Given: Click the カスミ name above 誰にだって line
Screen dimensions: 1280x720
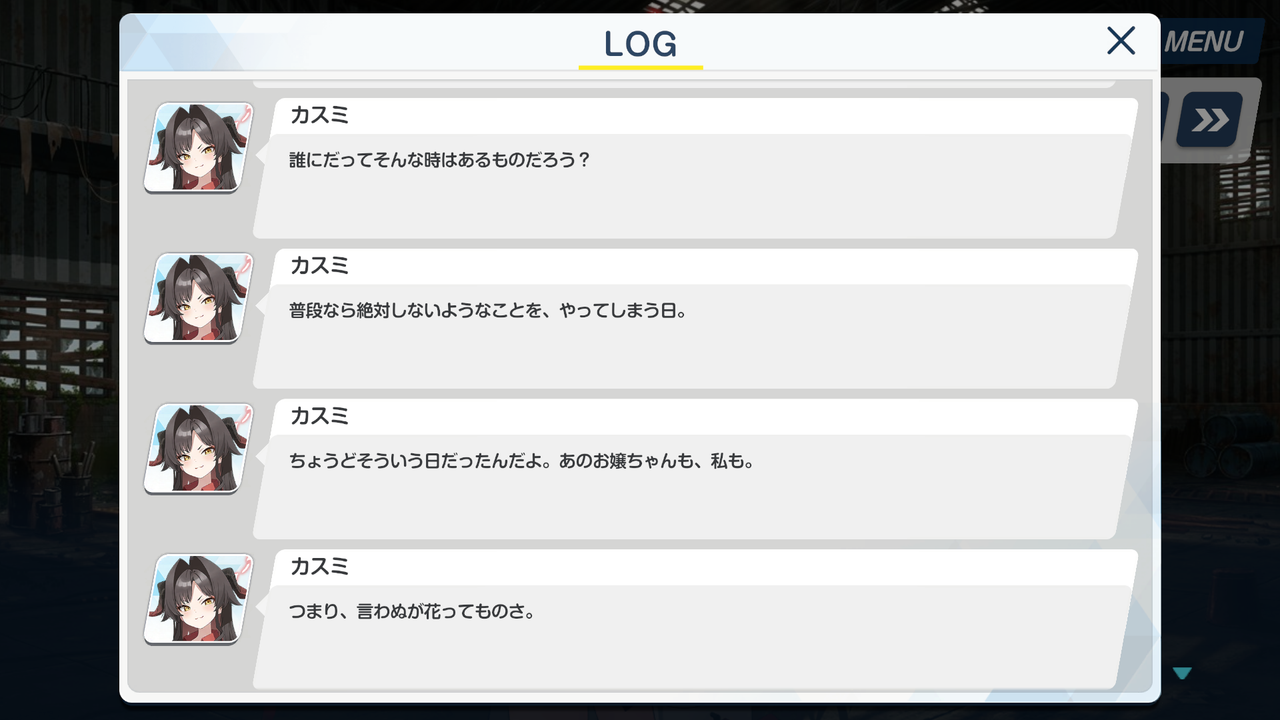Looking at the screenshot, I should [x=319, y=115].
